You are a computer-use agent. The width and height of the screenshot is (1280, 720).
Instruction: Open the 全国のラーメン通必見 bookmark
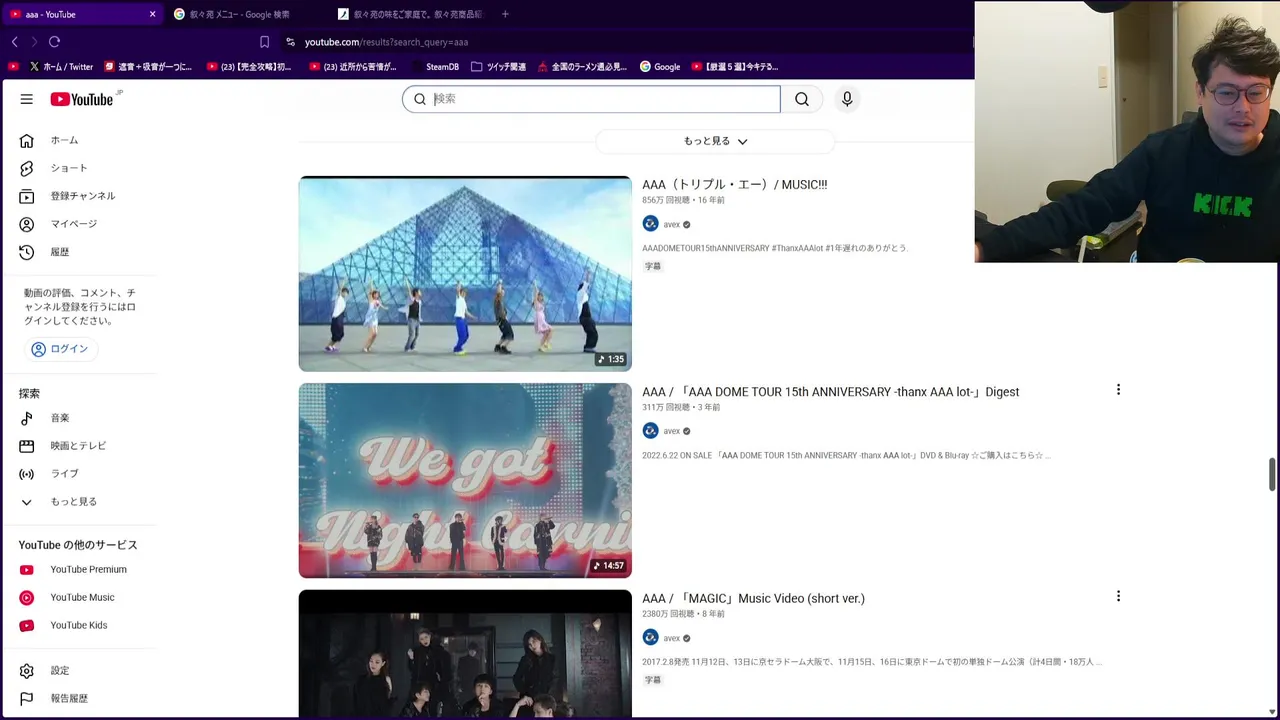pos(582,67)
